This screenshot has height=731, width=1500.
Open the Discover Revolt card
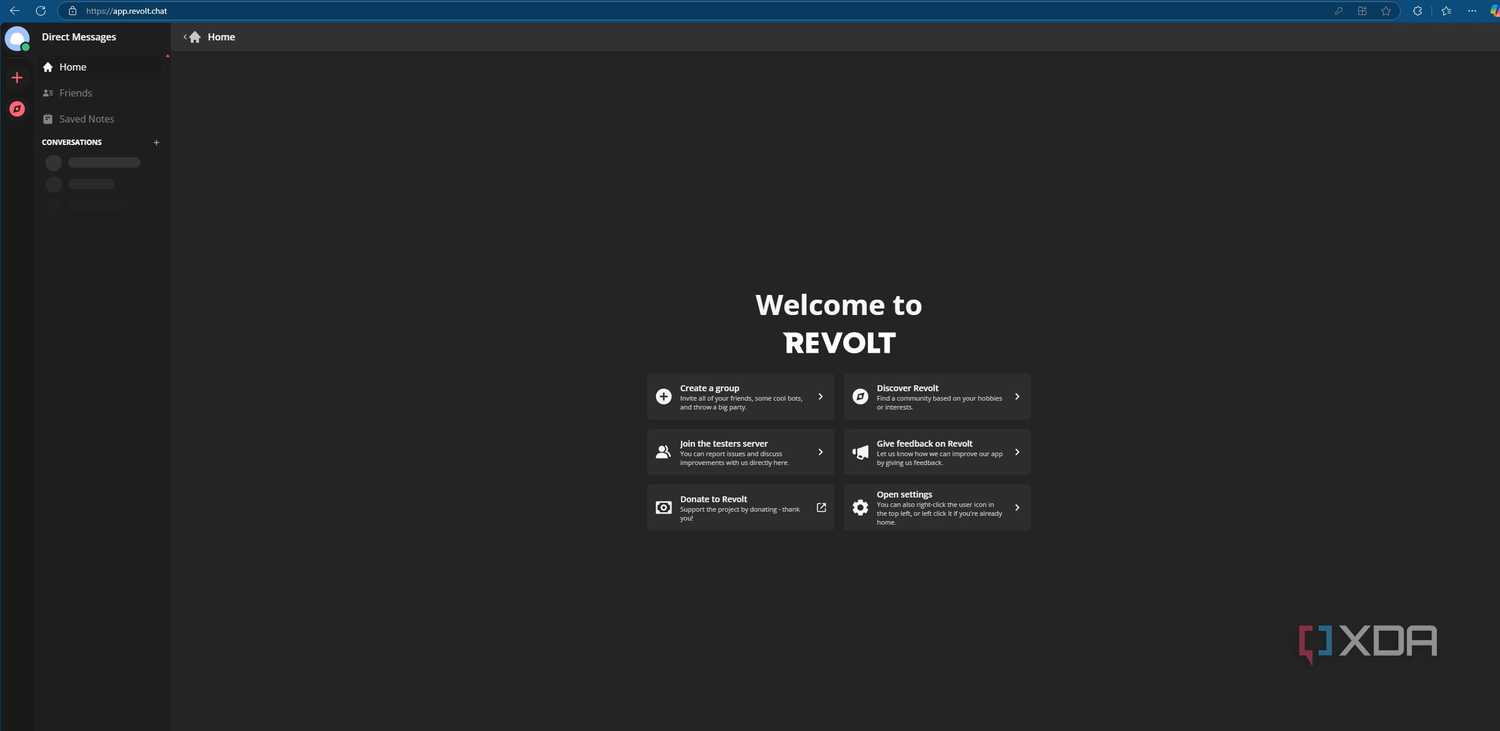tap(937, 397)
